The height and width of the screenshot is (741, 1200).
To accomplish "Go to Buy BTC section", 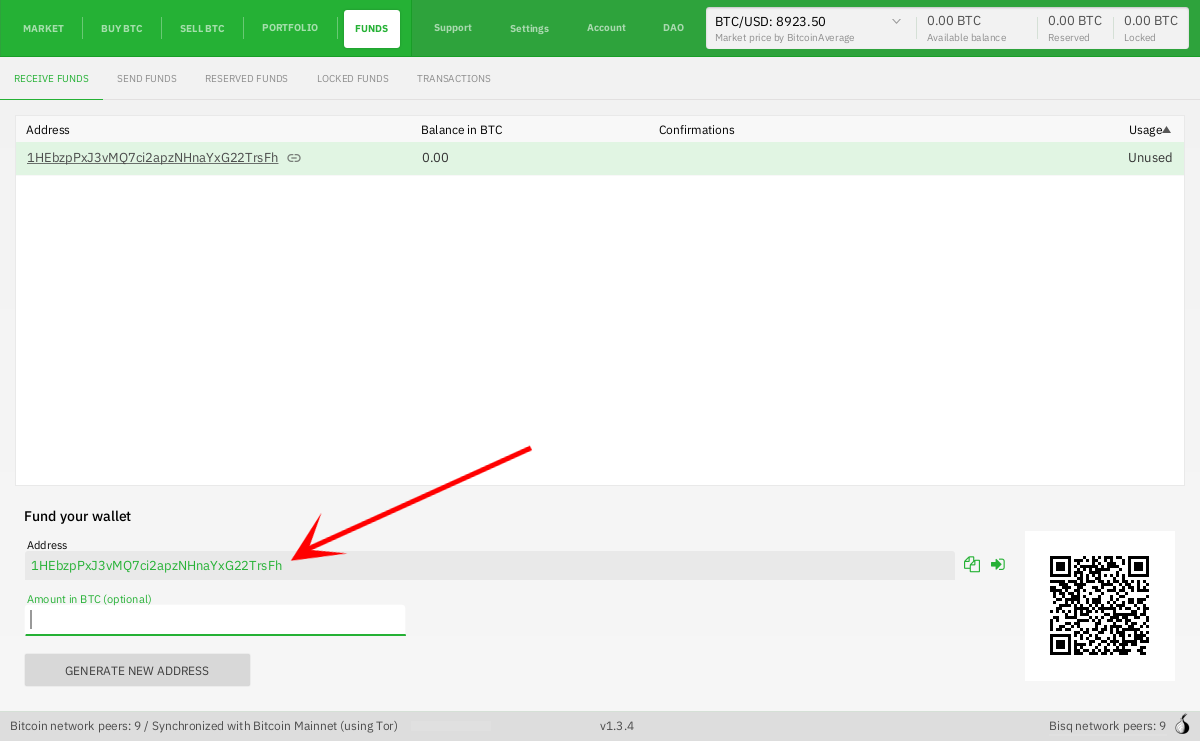I will pos(122,29).
